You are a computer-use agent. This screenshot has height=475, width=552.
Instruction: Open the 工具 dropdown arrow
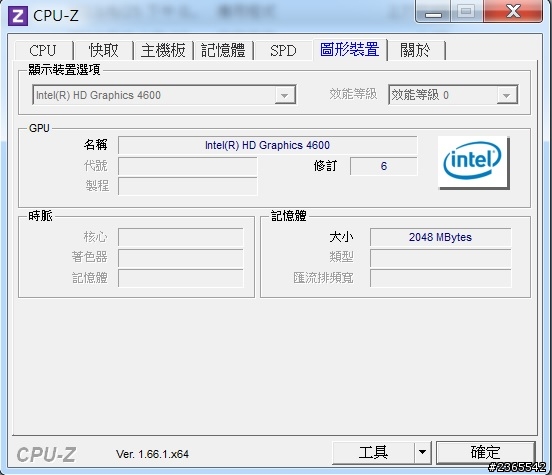pos(422,452)
